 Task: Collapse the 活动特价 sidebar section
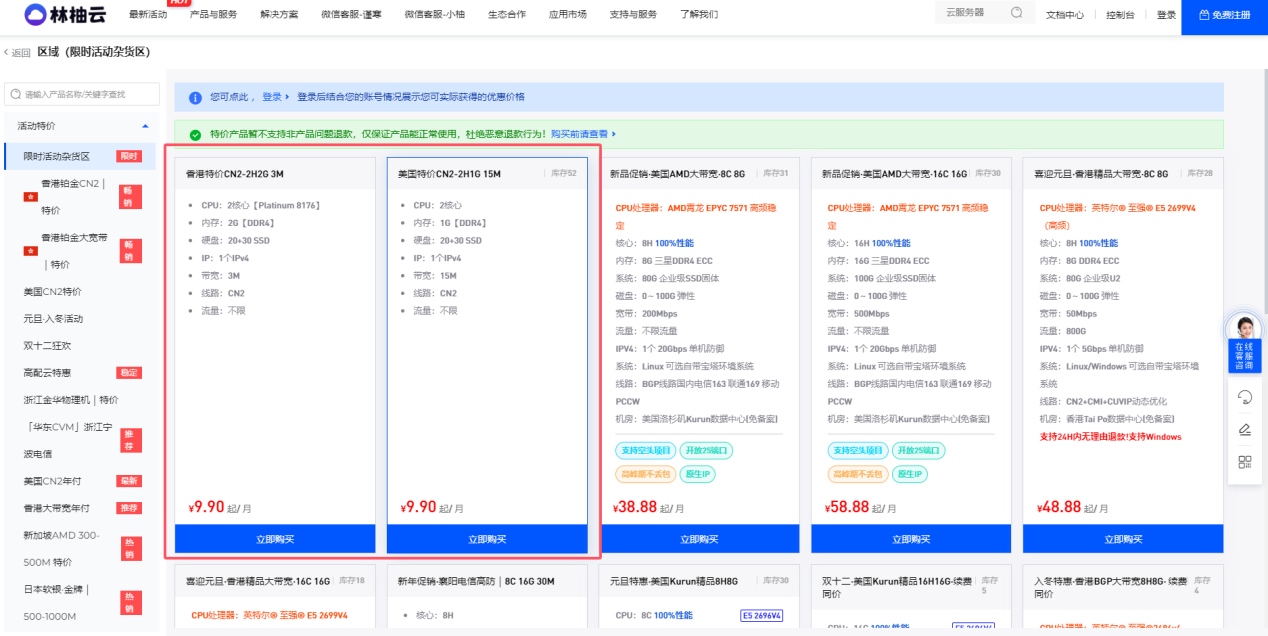(x=145, y=126)
